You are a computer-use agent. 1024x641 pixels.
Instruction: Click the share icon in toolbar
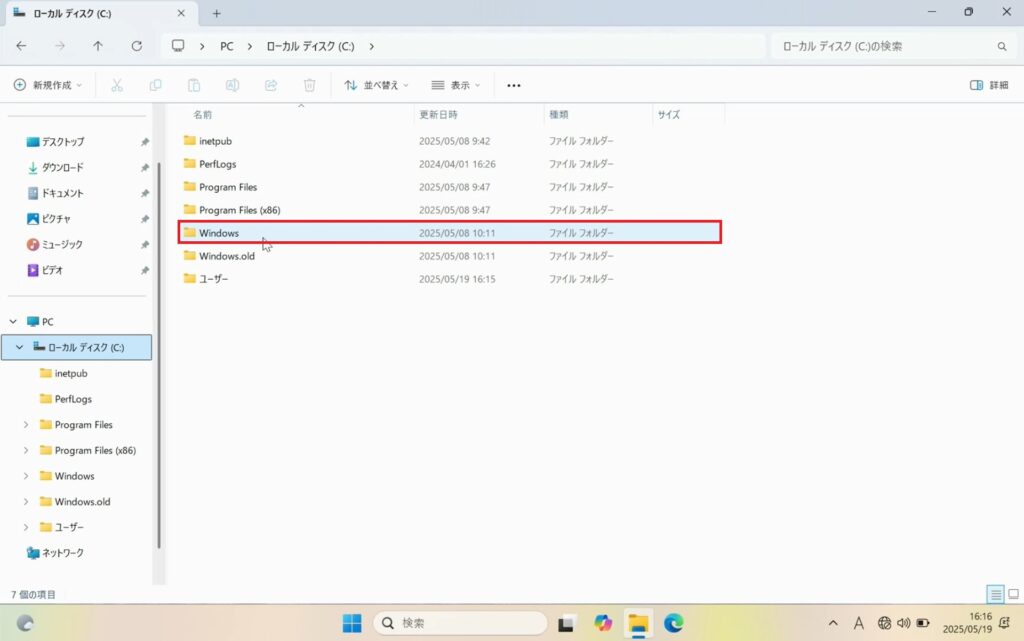pyautogui.click(x=271, y=86)
